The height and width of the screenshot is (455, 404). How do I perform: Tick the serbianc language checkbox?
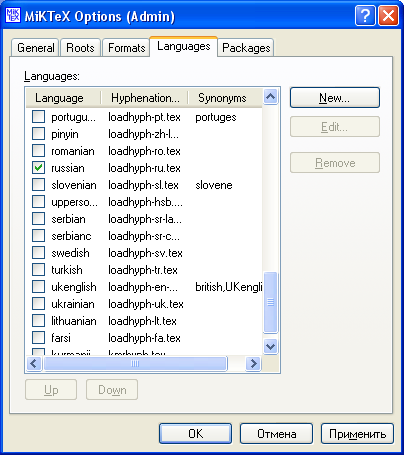[38, 236]
